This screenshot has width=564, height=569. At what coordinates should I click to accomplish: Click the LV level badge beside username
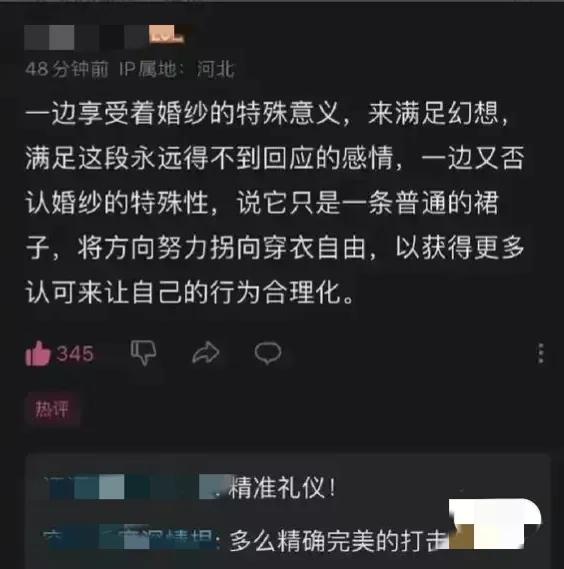(167, 35)
